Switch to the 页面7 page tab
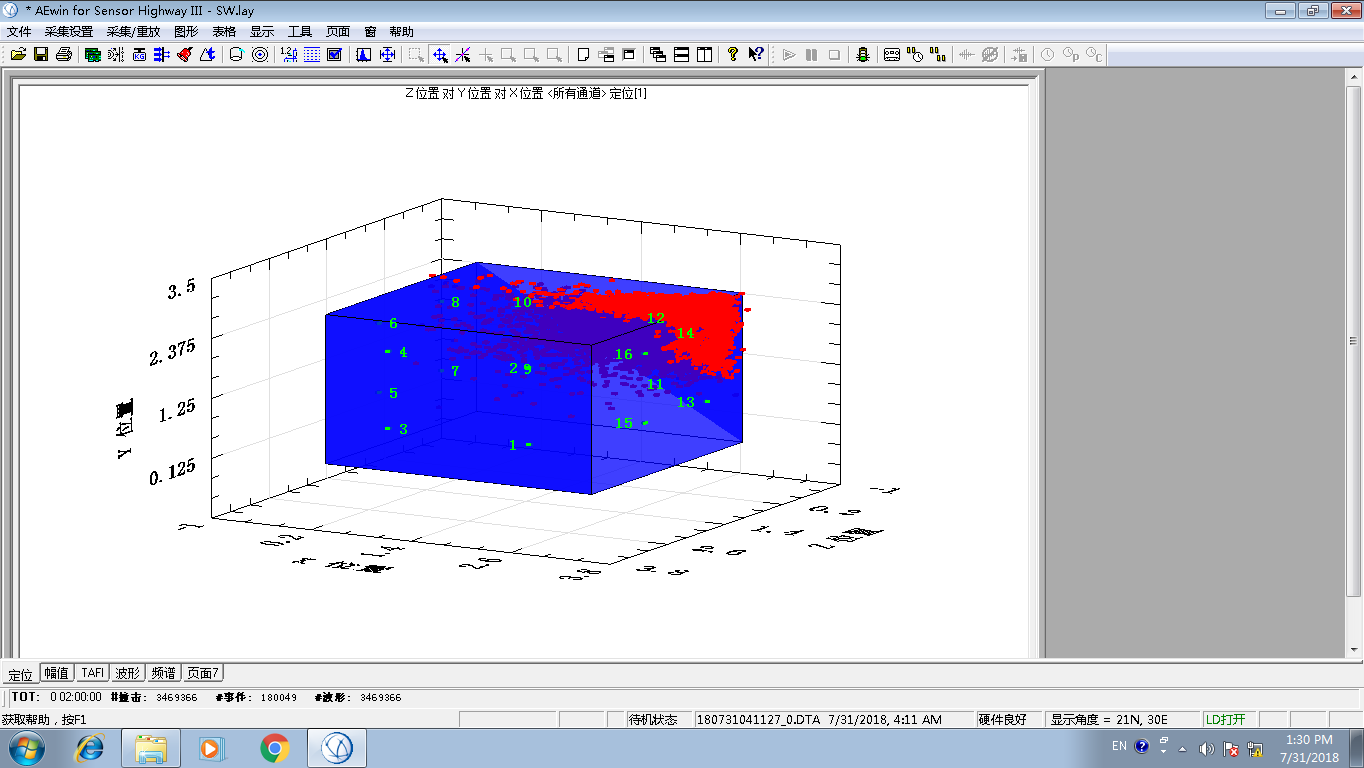Viewport: 1364px width, 768px height. [203, 673]
